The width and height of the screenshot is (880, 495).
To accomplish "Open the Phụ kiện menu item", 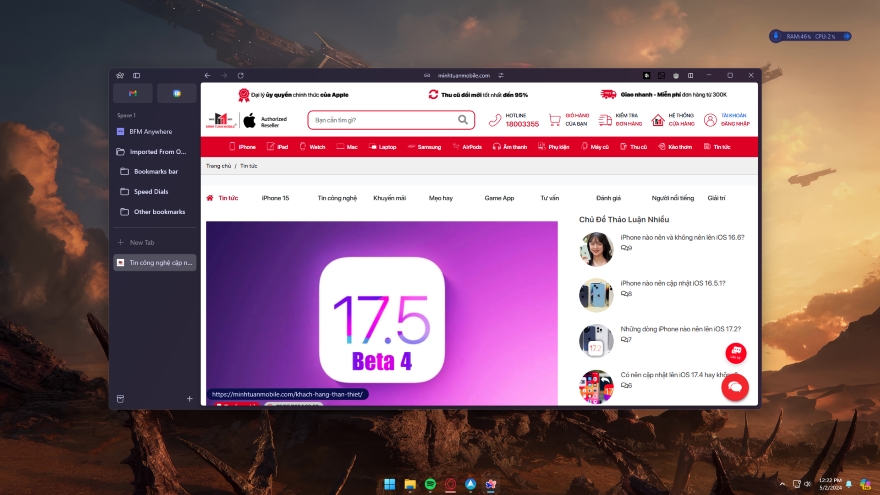I will [553, 146].
